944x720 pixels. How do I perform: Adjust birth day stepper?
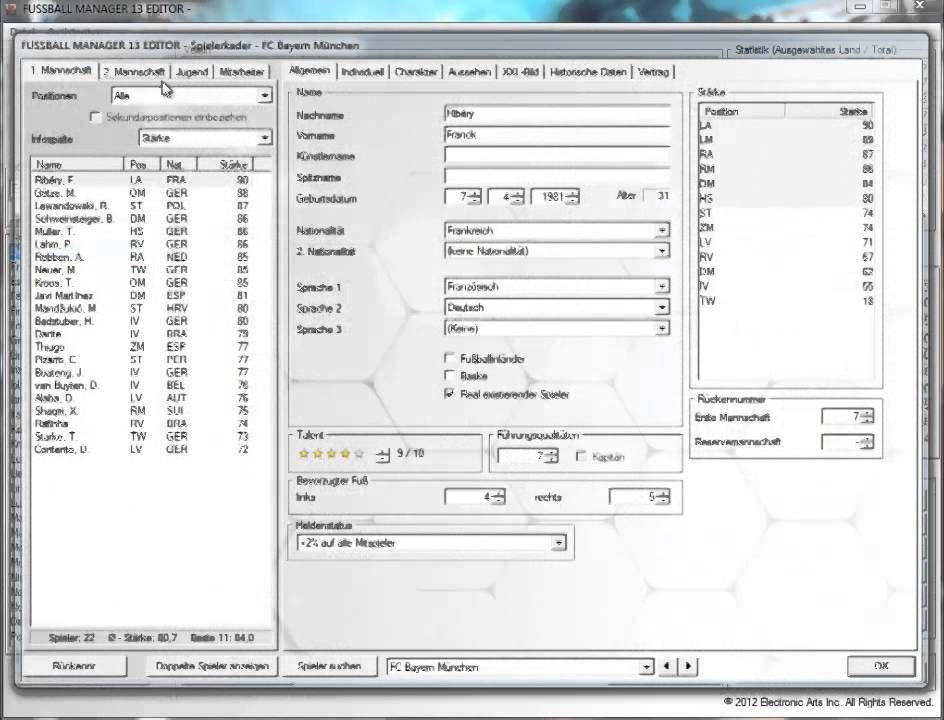474,196
